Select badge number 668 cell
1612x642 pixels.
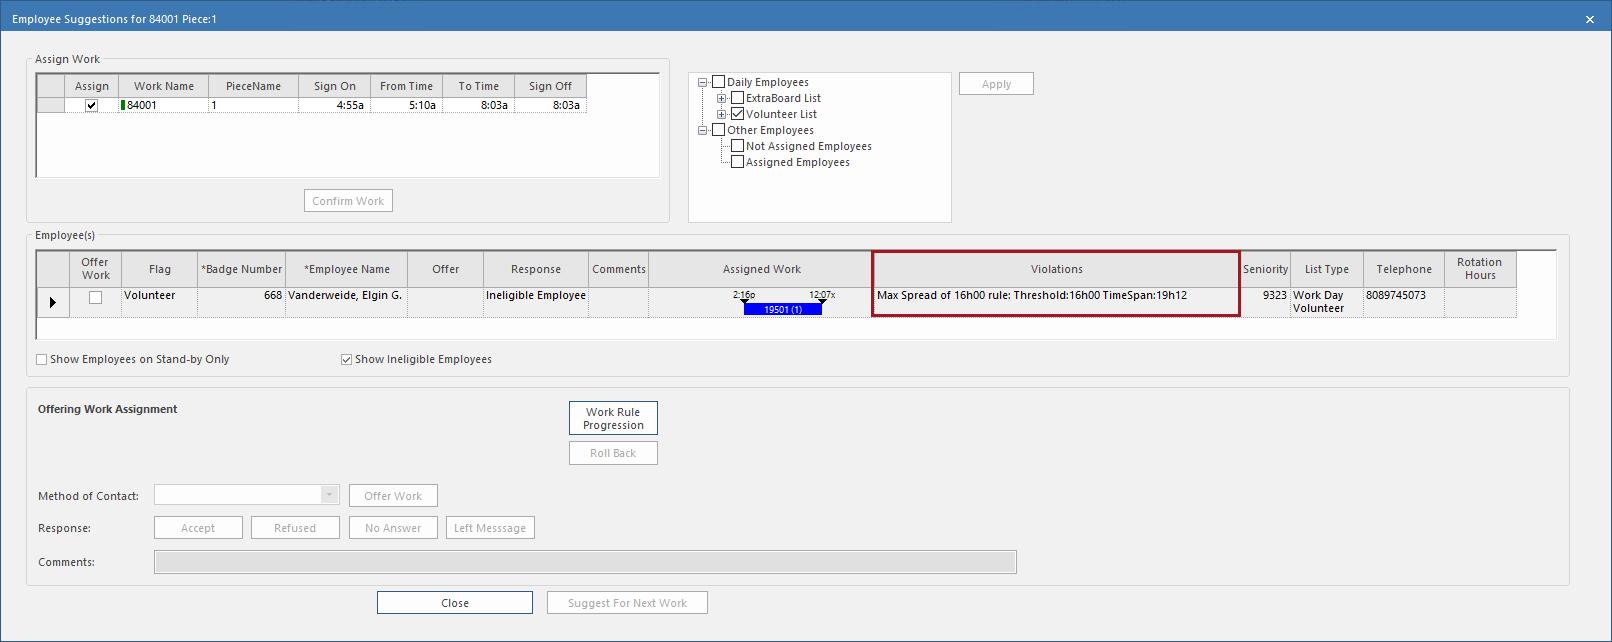pyautogui.click(x=241, y=302)
